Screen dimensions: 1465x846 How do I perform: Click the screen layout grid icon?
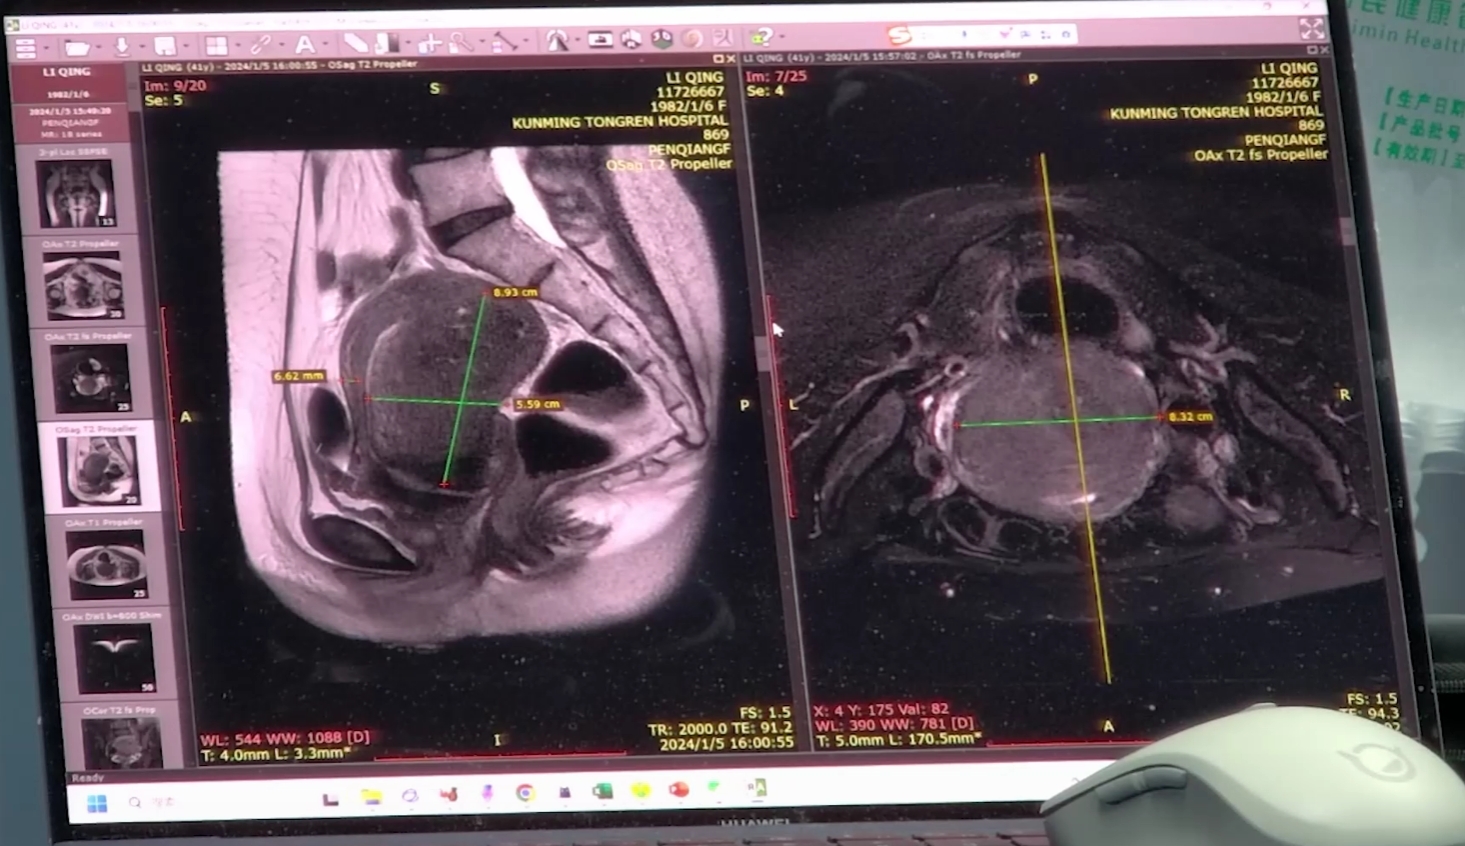215,46
